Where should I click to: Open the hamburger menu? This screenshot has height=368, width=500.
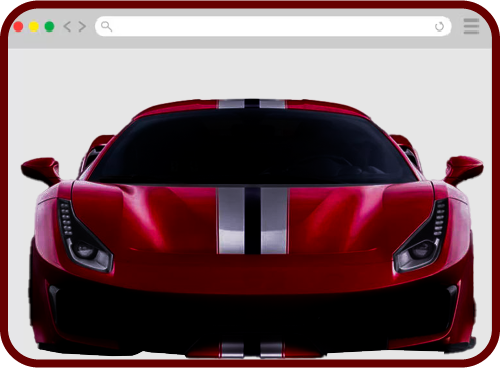(x=471, y=26)
